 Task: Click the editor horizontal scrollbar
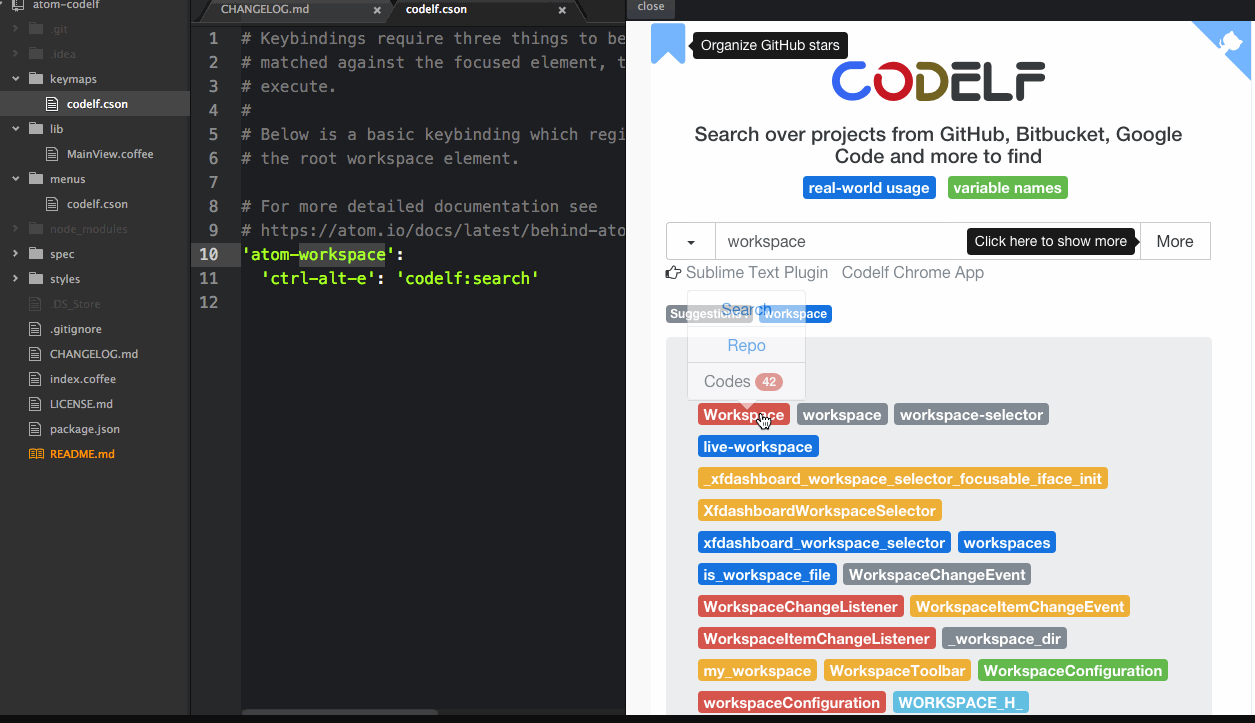tap(340, 712)
